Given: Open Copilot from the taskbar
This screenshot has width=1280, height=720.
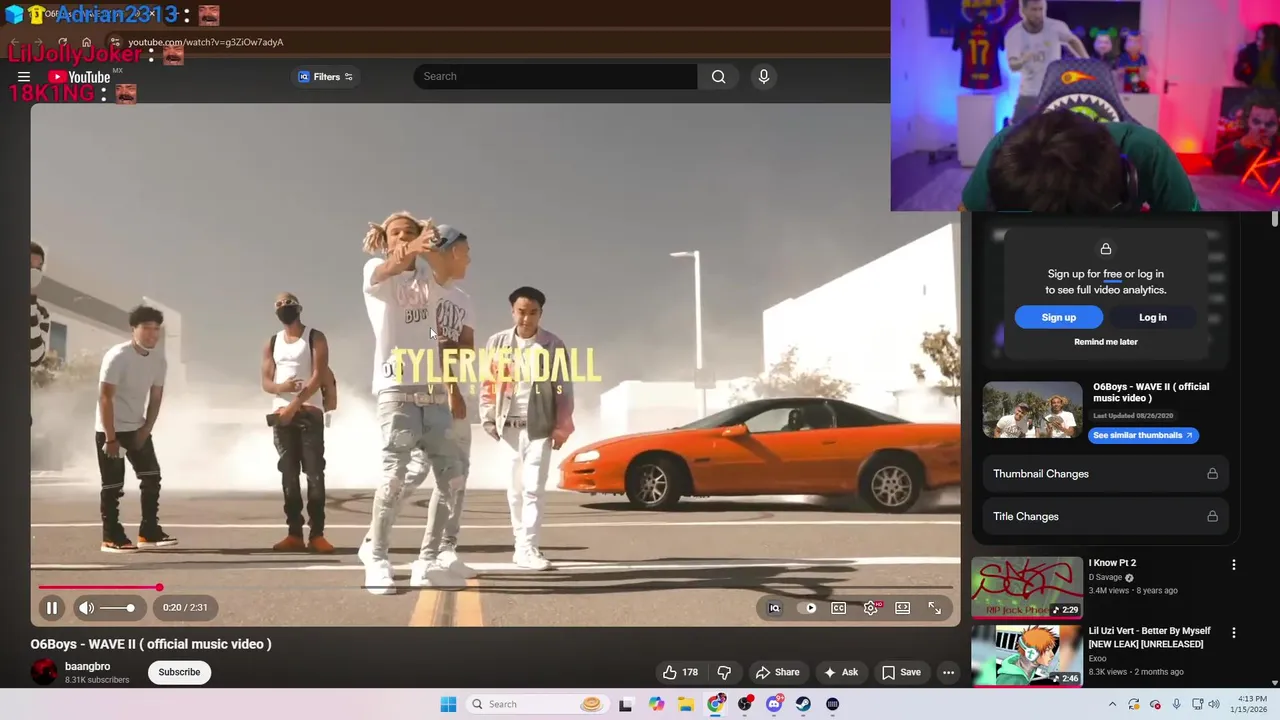Looking at the screenshot, I should tap(656, 704).
